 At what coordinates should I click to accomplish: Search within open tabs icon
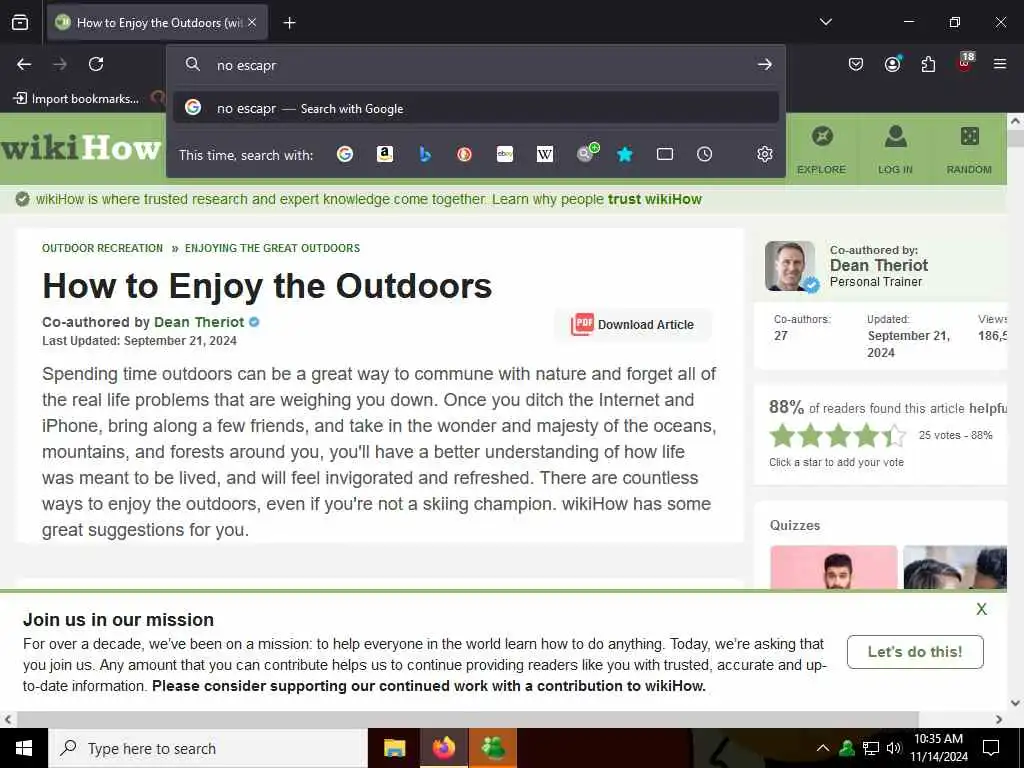(x=665, y=154)
